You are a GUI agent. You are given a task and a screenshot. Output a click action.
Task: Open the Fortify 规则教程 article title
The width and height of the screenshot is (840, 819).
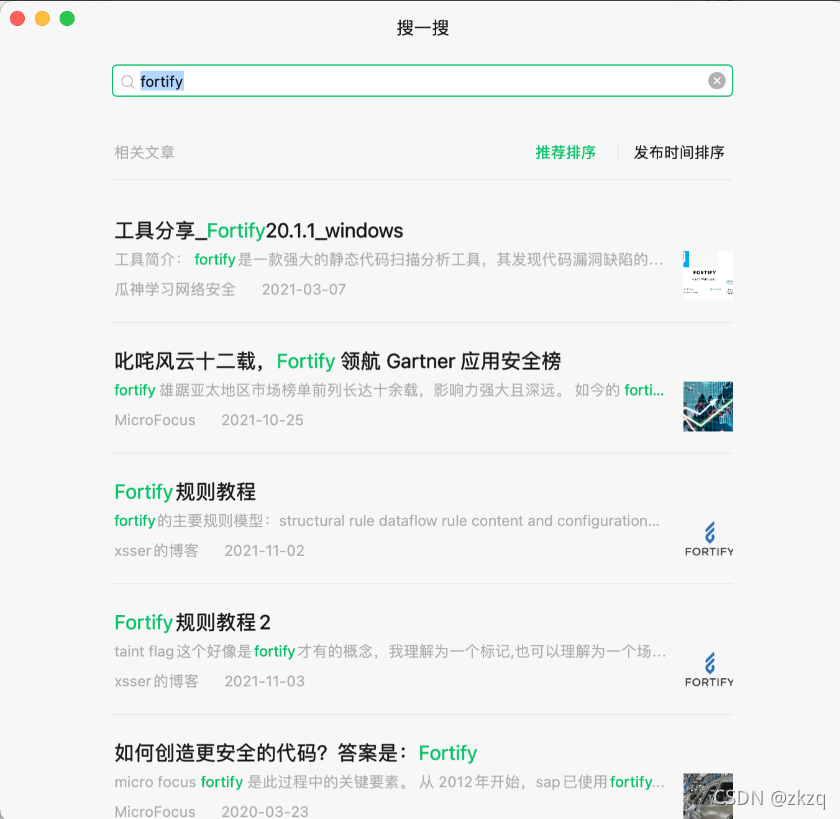(185, 492)
